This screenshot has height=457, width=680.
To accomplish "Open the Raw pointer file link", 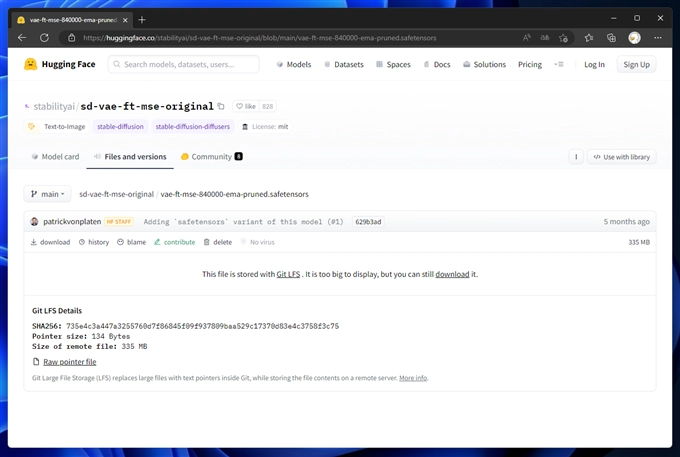I will tap(69, 362).
